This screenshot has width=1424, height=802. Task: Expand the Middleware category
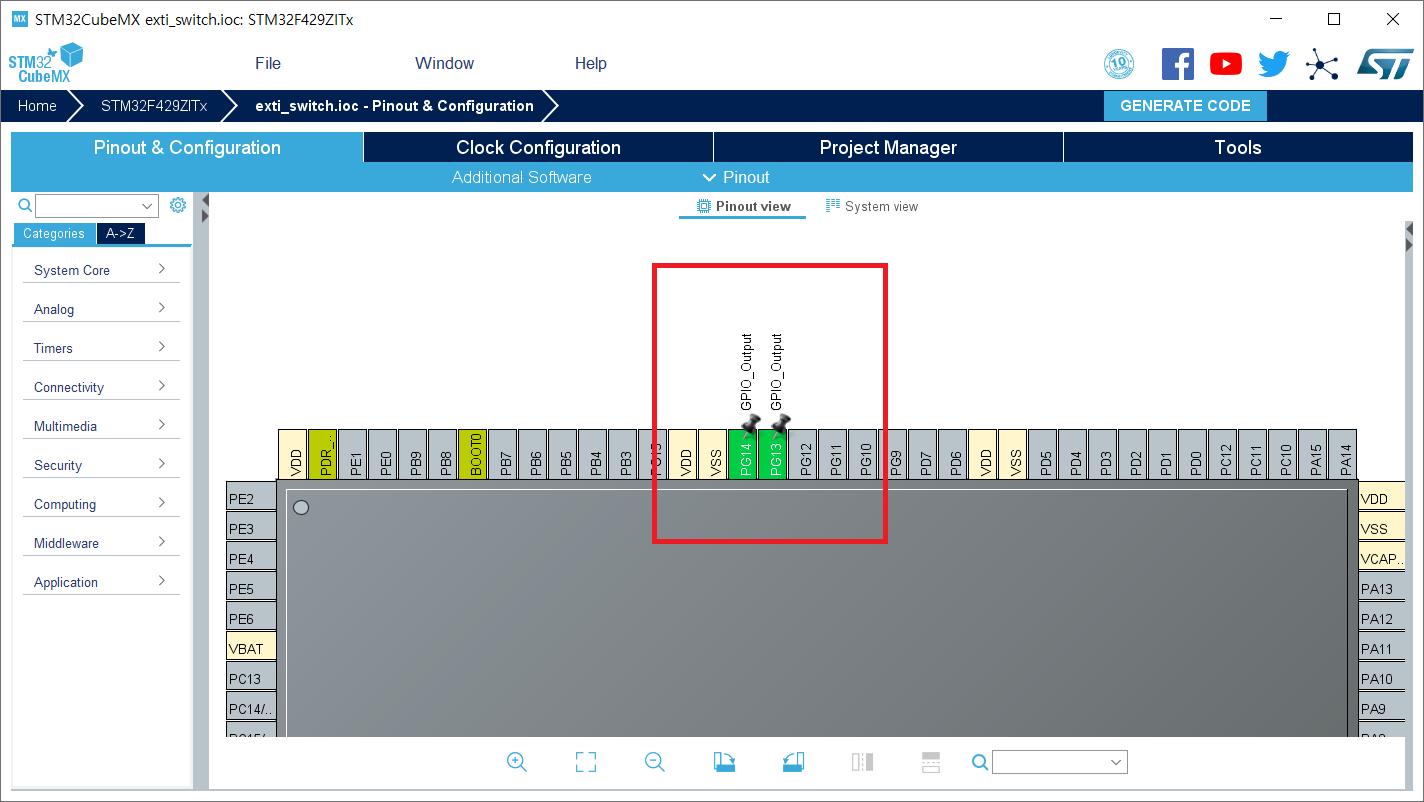[101, 543]
